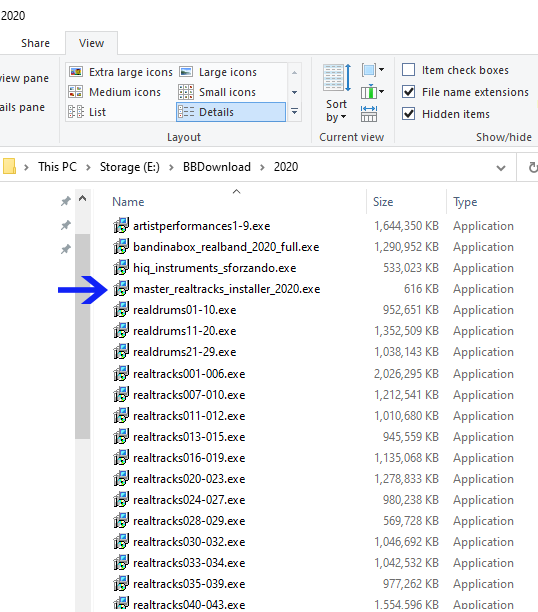Click size value 2,026,295 KB

406,374
